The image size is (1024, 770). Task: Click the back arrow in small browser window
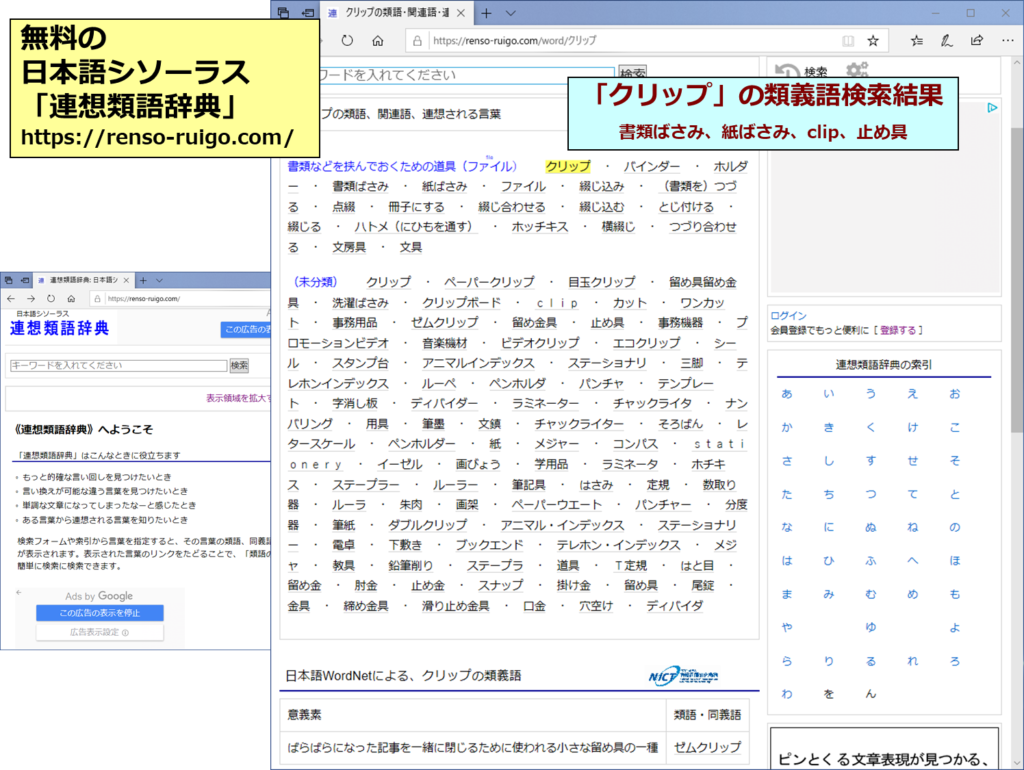pyautogui.click(x=11, y=298)
